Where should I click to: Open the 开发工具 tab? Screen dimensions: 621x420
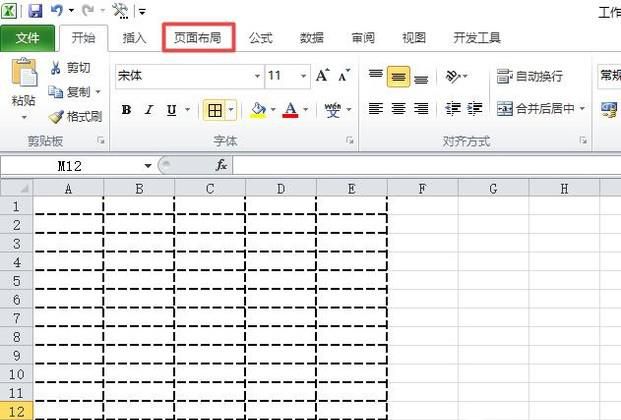(477, 38)
